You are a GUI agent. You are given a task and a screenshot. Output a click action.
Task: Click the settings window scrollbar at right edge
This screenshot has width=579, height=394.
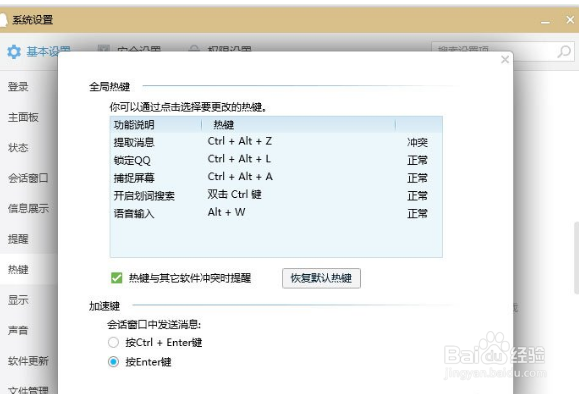click(x=576, y=257)
